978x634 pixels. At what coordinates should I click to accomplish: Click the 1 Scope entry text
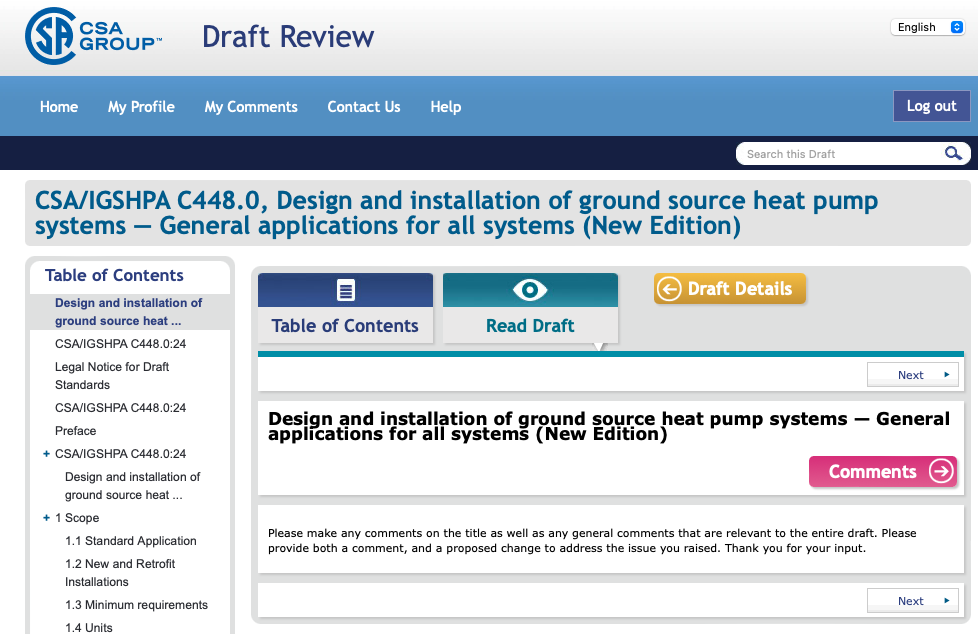(77, 518)
